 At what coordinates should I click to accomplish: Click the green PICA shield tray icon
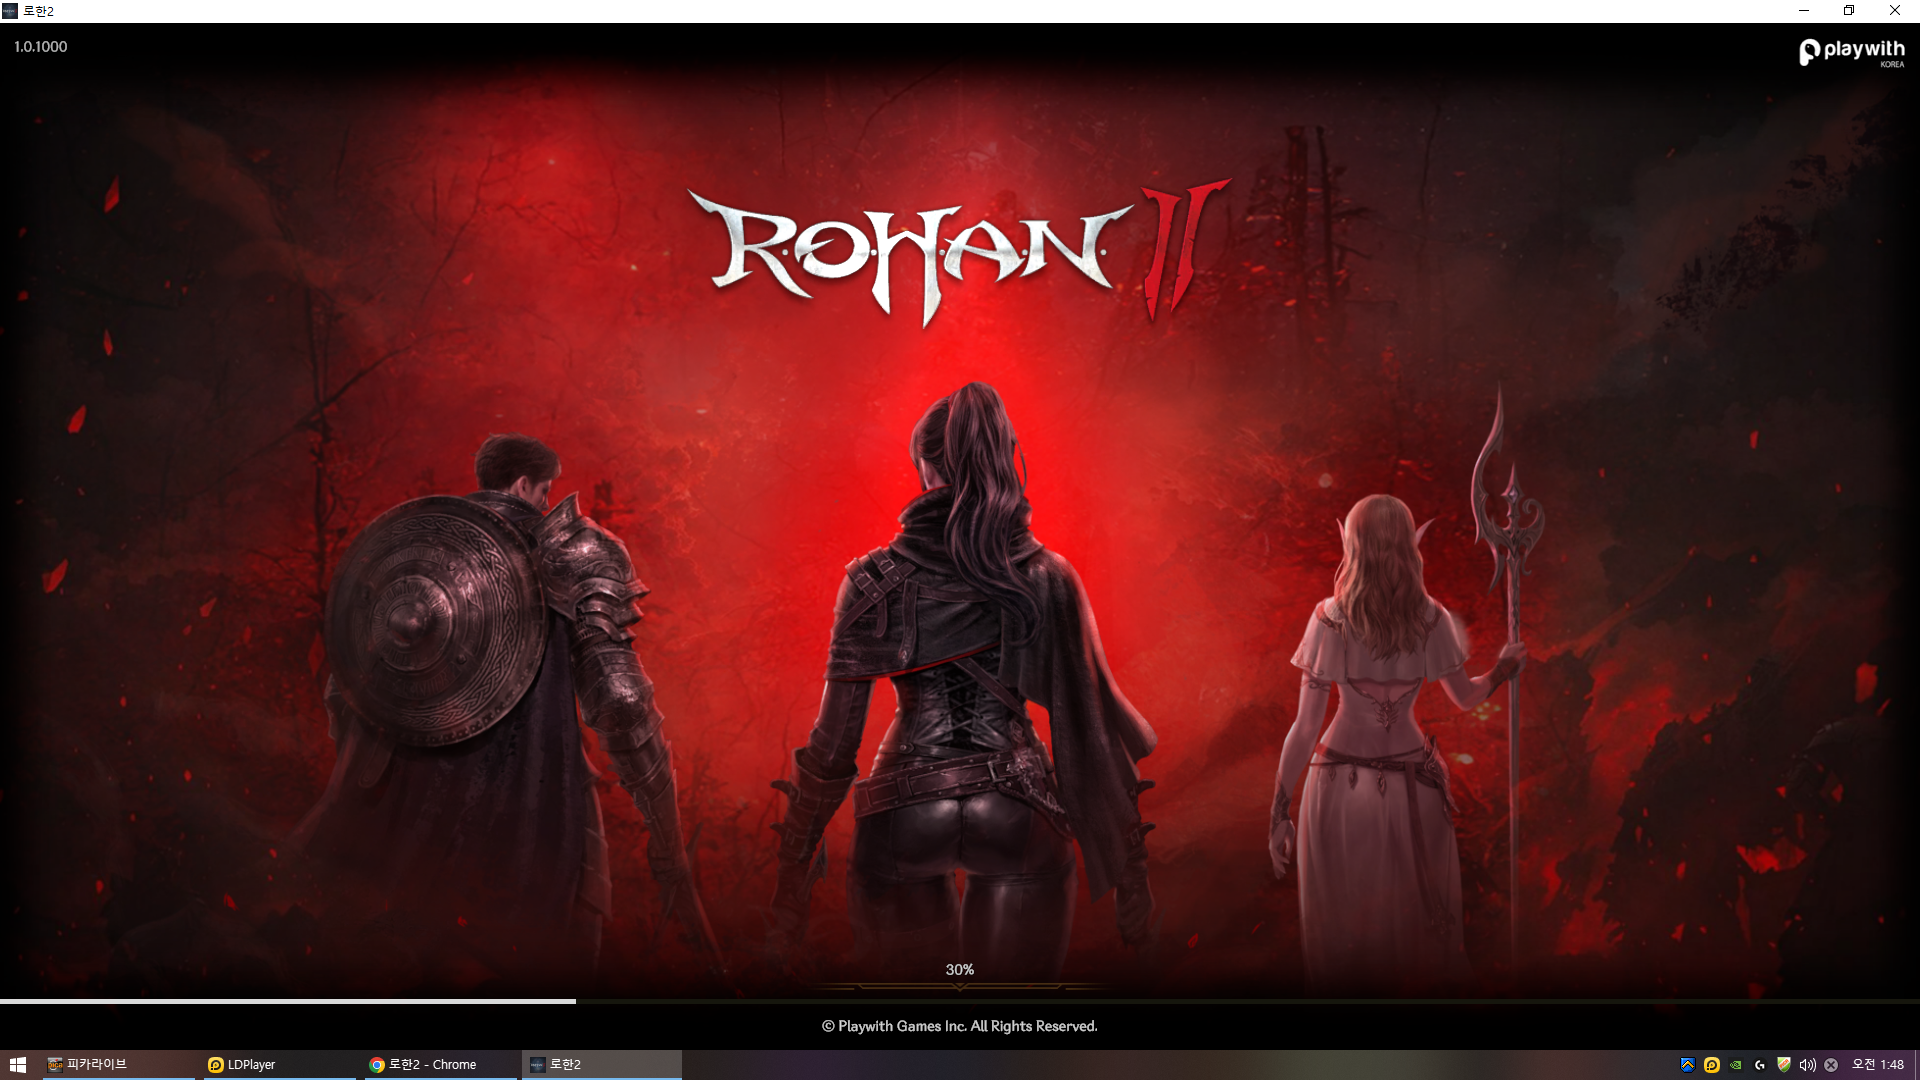click(x=1784, y=1065)
